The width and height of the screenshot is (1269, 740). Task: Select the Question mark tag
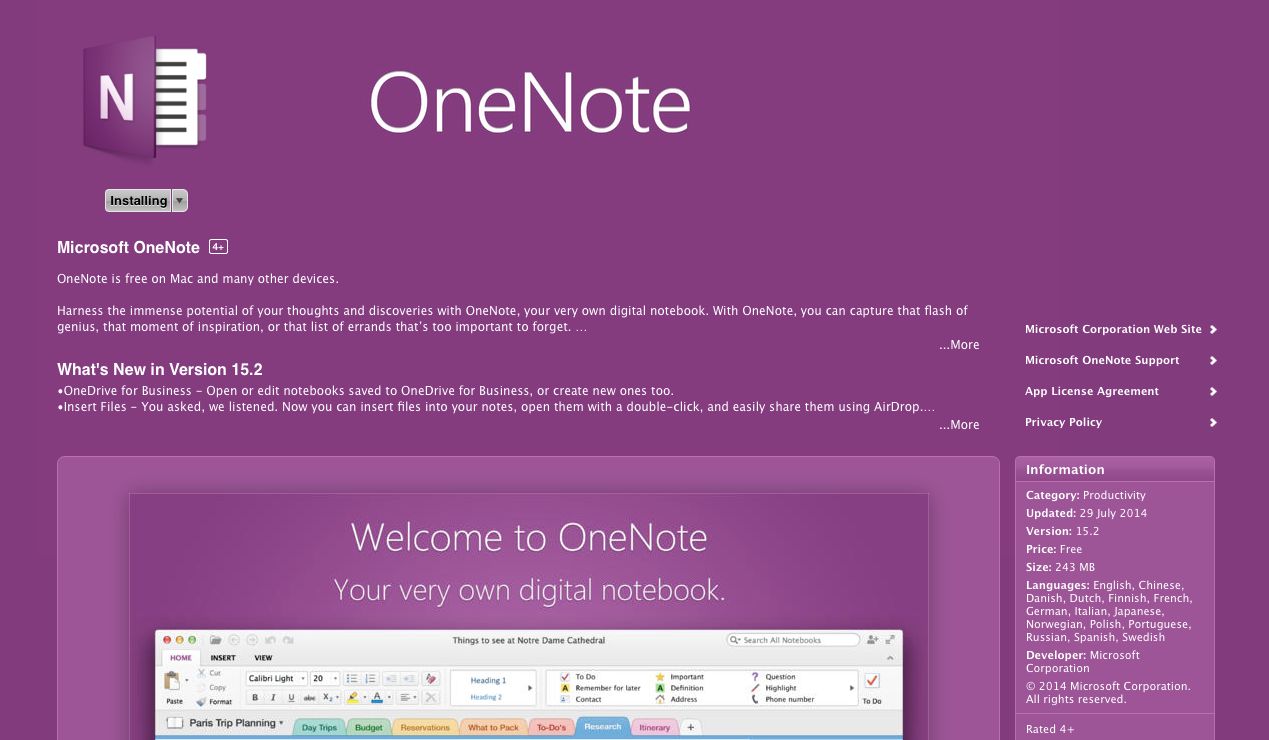coord(755,677)
